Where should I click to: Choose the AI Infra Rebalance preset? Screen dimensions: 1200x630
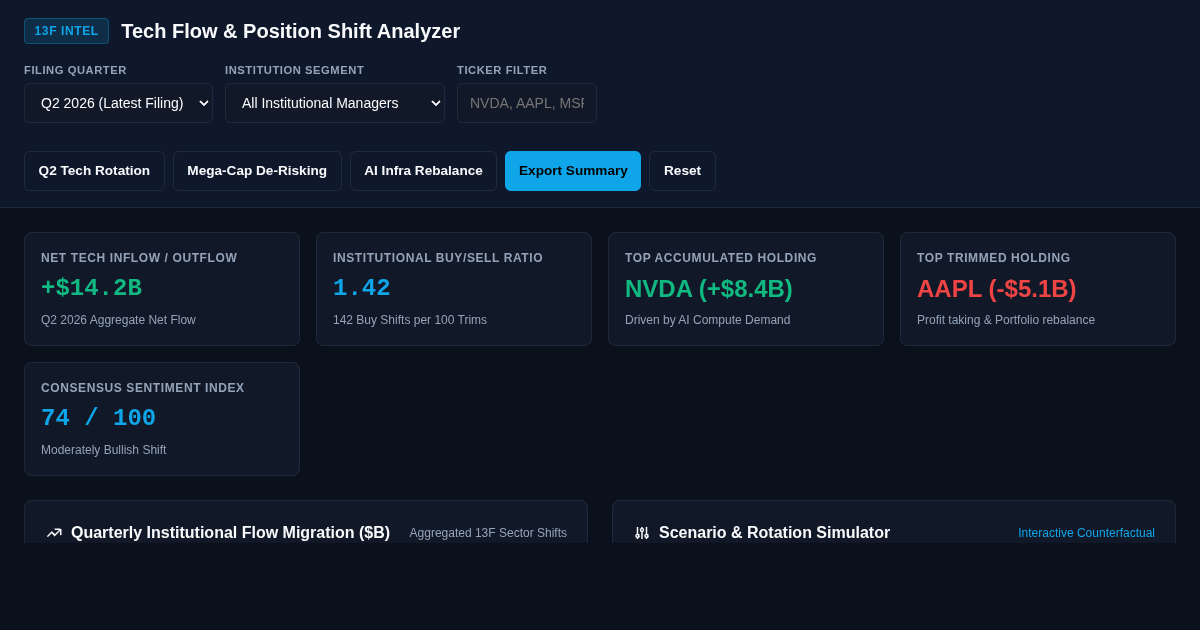point(423,171)
